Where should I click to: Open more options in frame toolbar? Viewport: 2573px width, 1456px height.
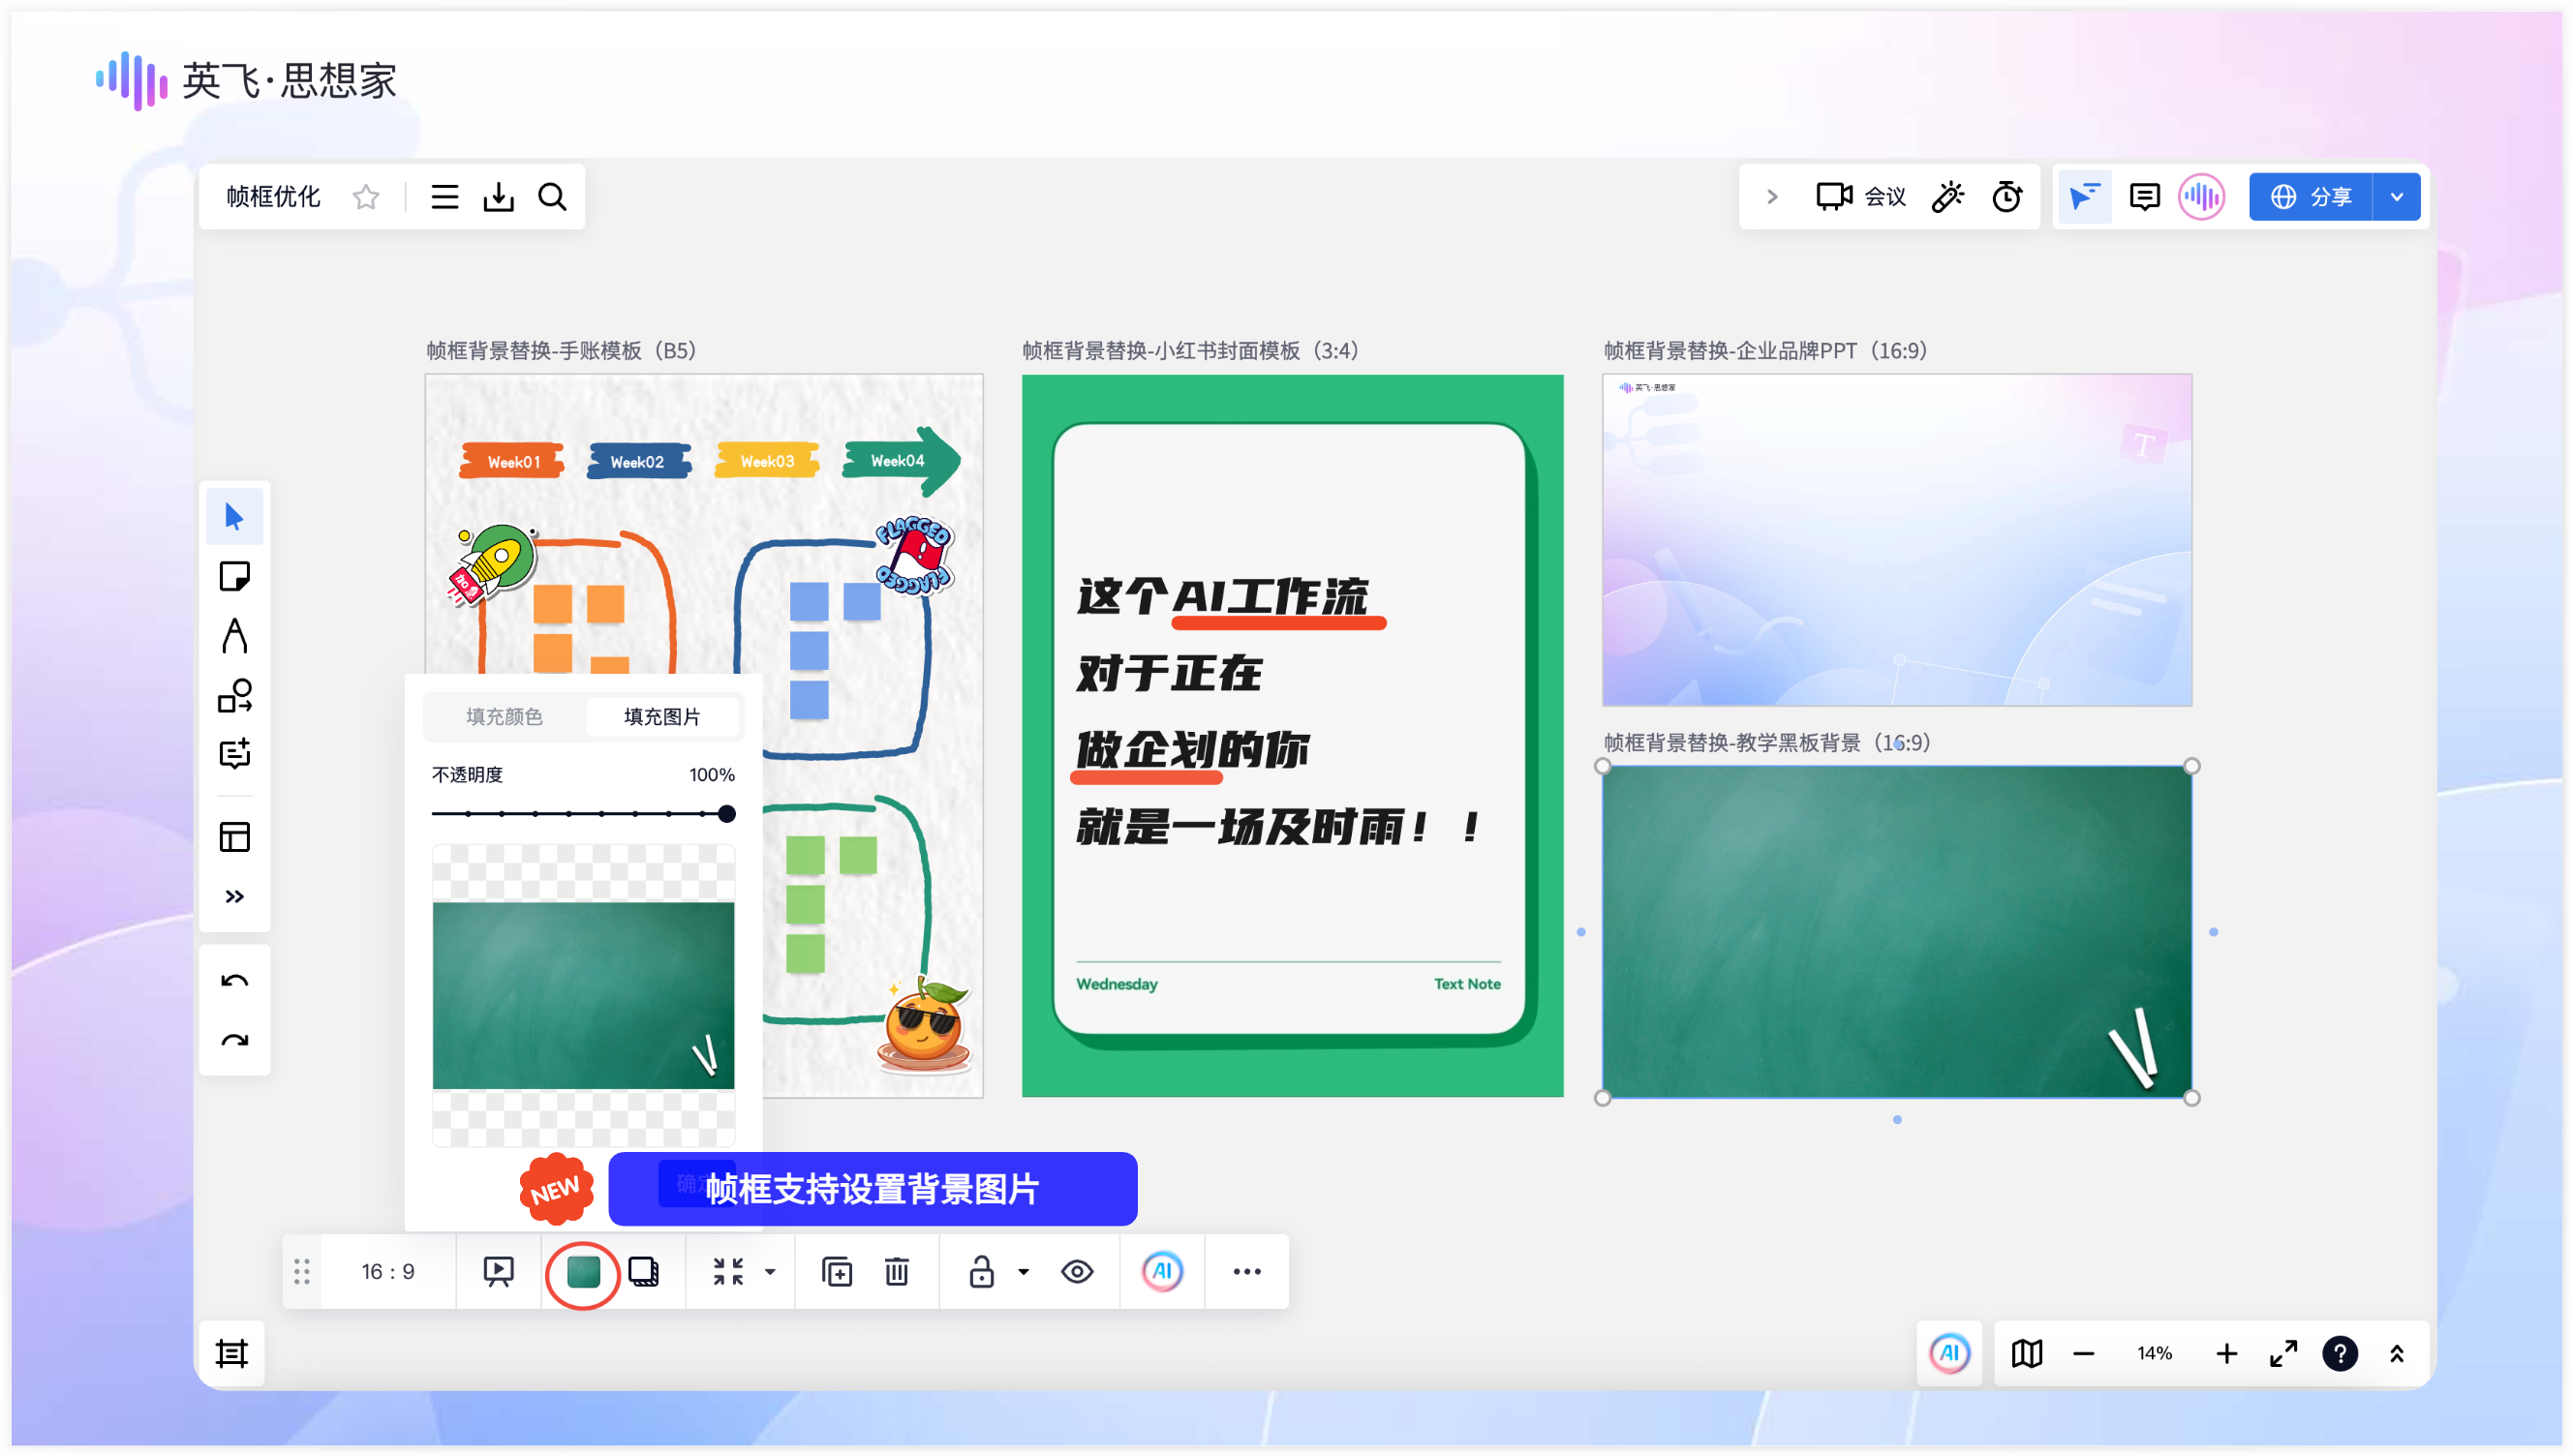(x=1246, y=1271)
